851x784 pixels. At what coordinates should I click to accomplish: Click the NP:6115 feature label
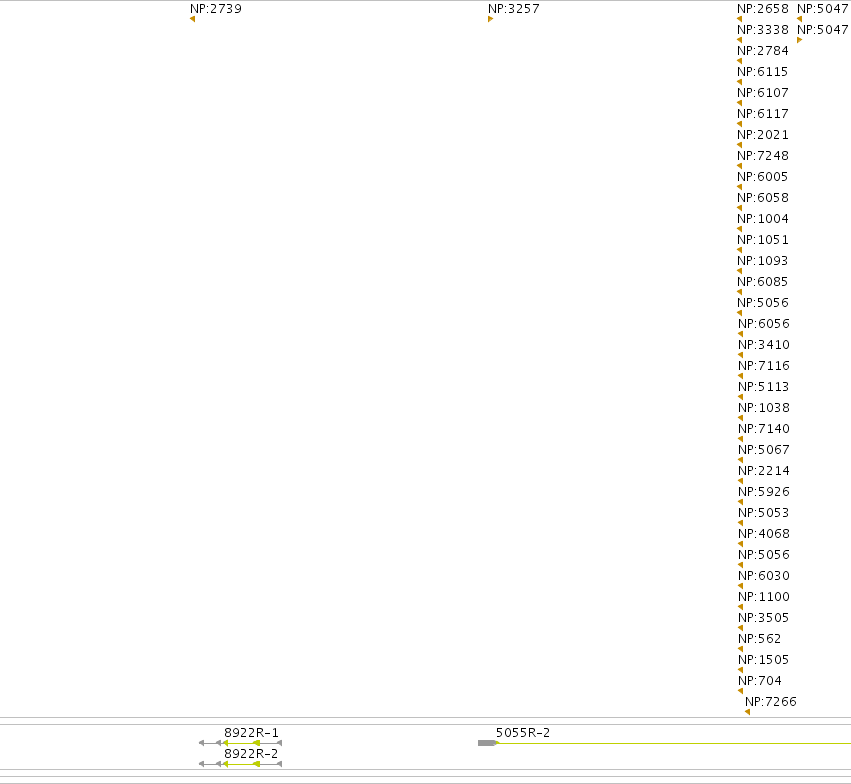[763, 72]
